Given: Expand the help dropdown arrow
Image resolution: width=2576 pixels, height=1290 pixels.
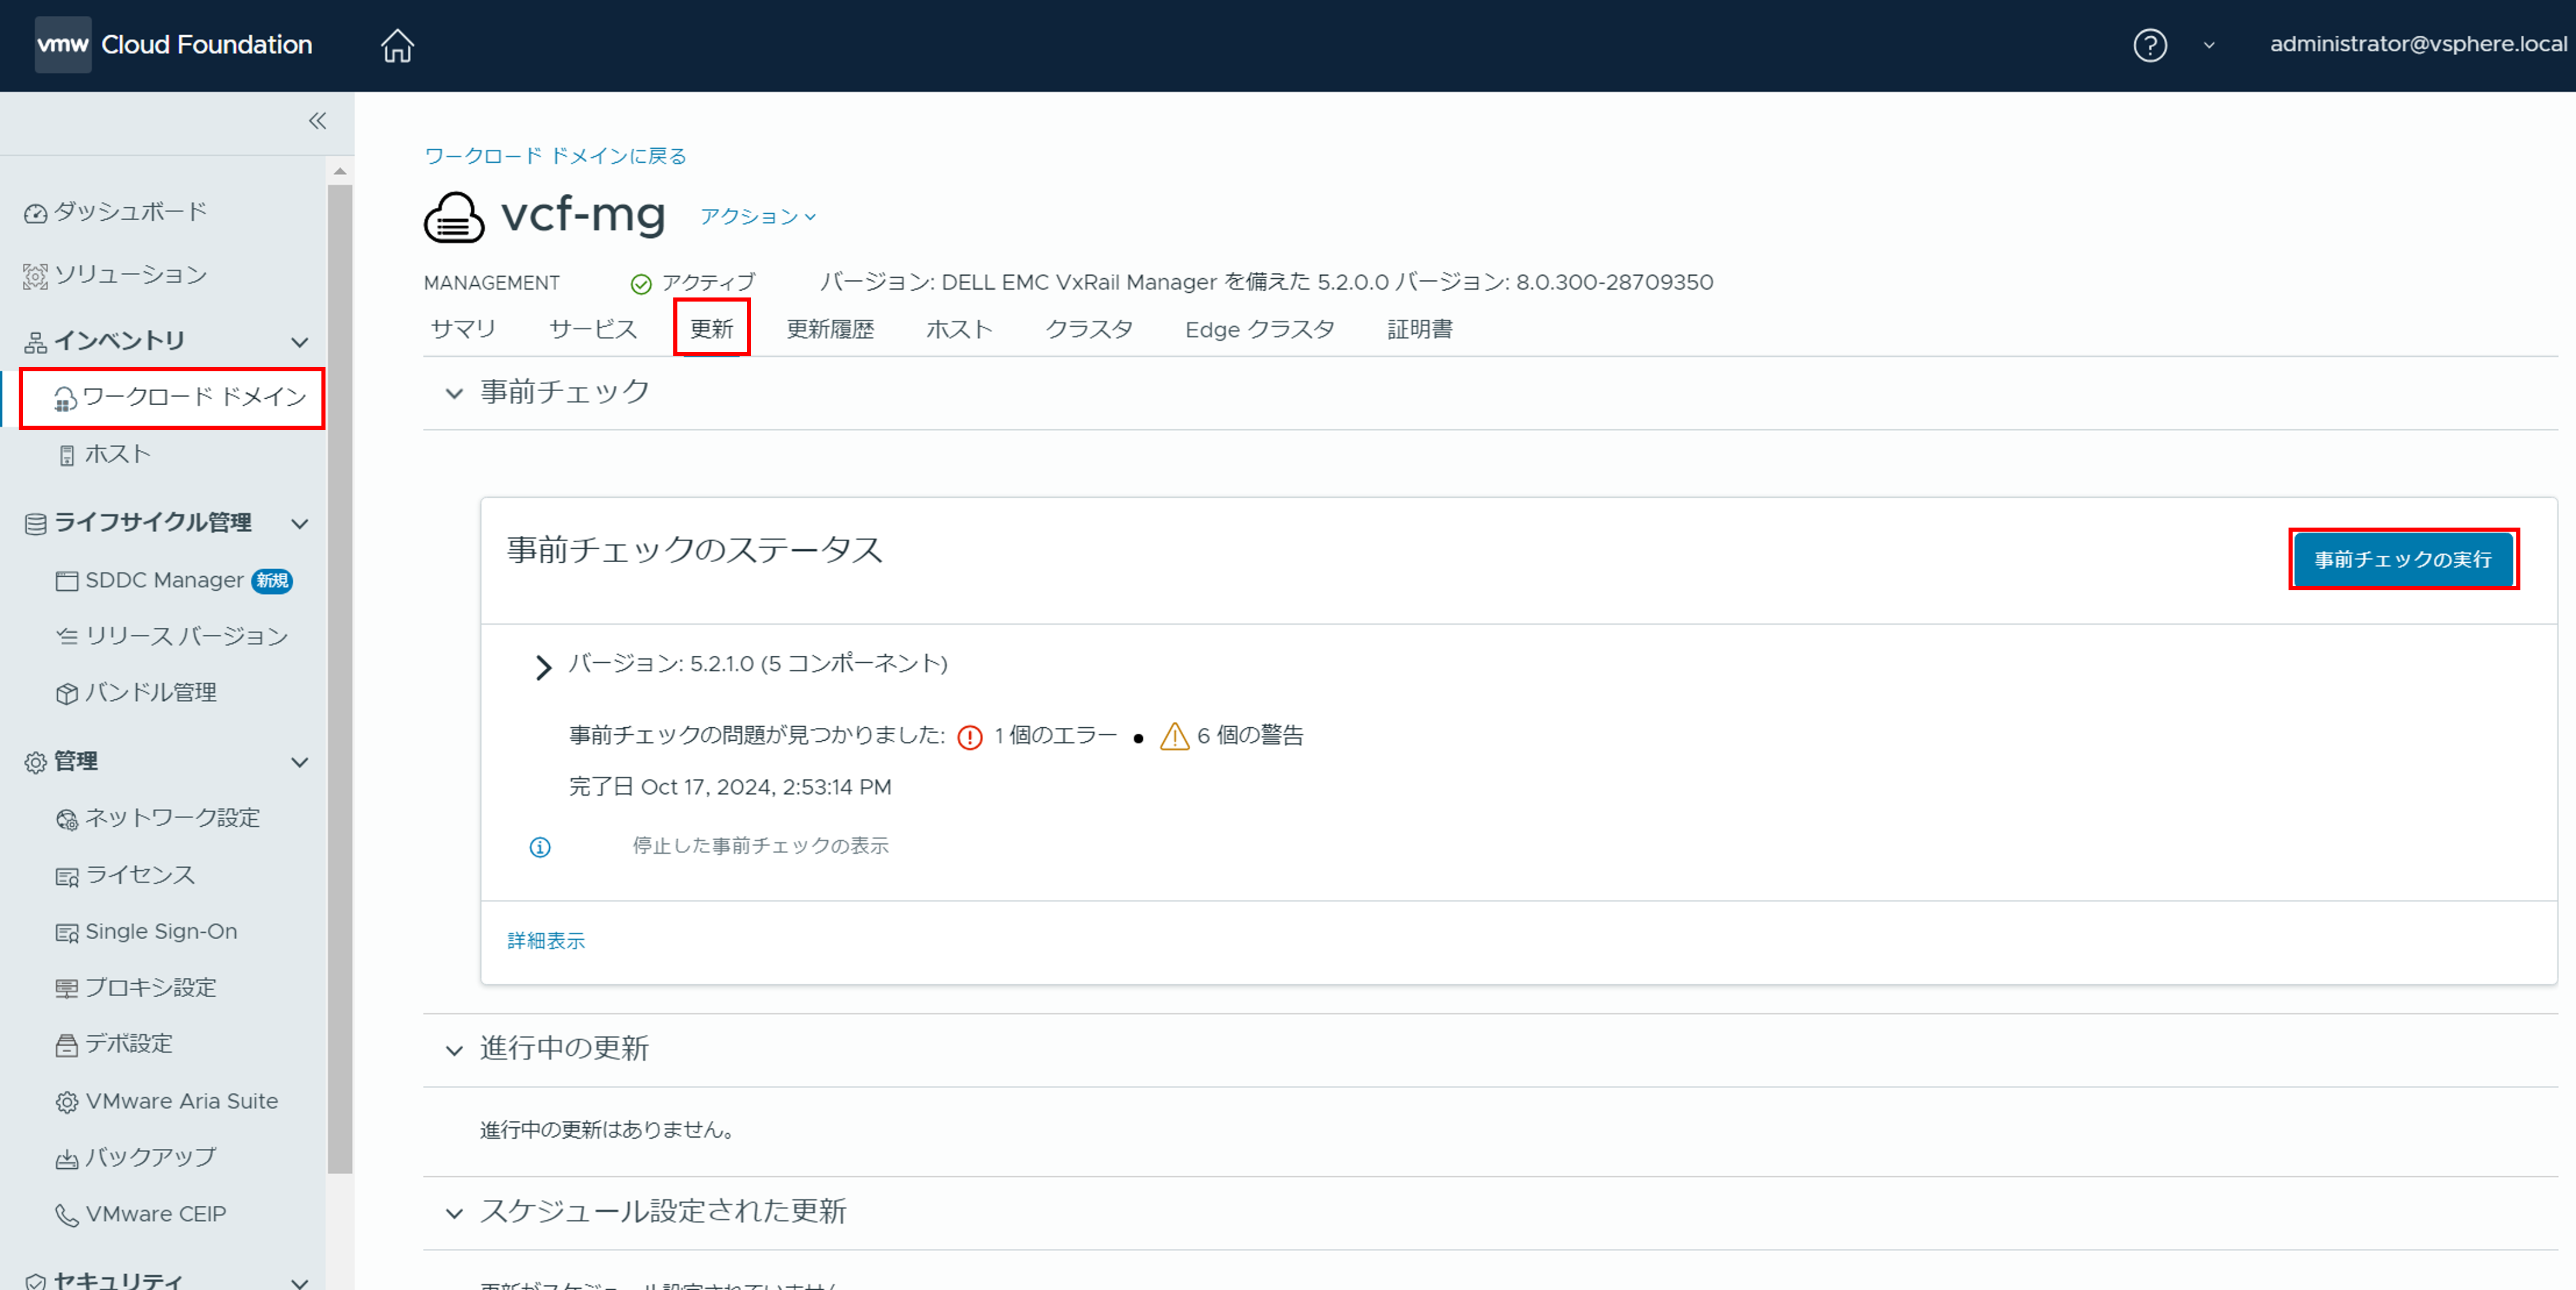Looking at the screenshot, I should coord(2209,45).
